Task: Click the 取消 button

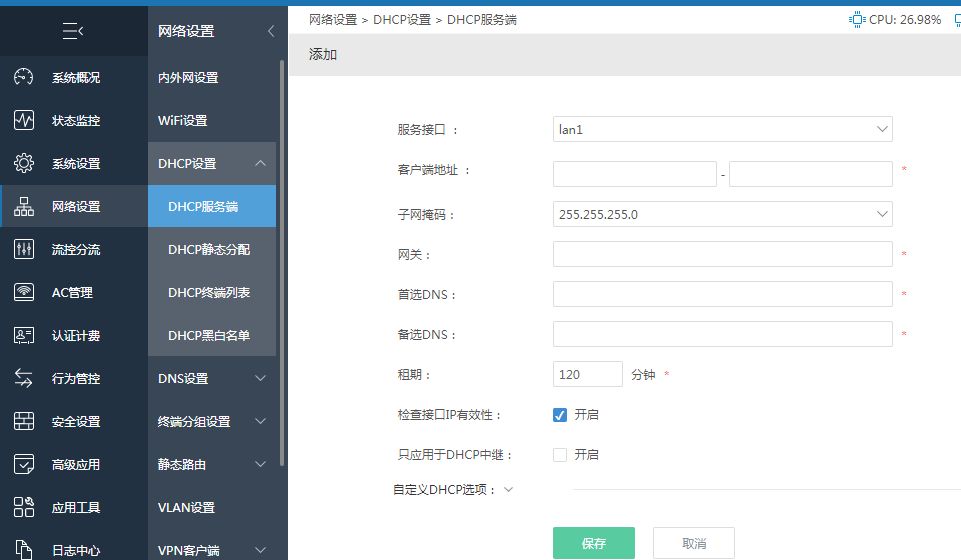Action: [694, 543]
